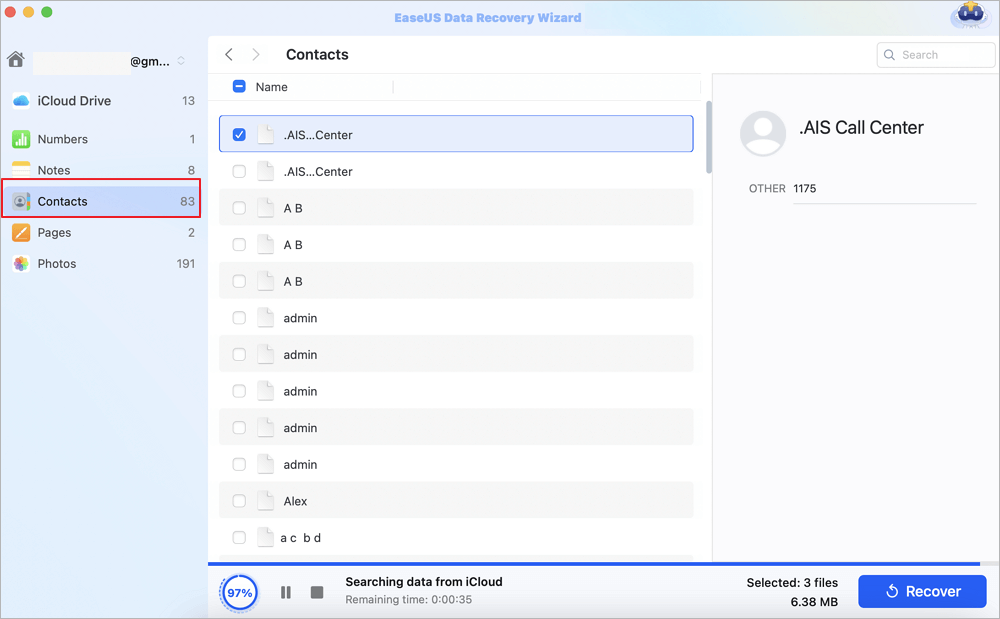
Task: Click the Recover button
Action: click(x=922, y=592)
